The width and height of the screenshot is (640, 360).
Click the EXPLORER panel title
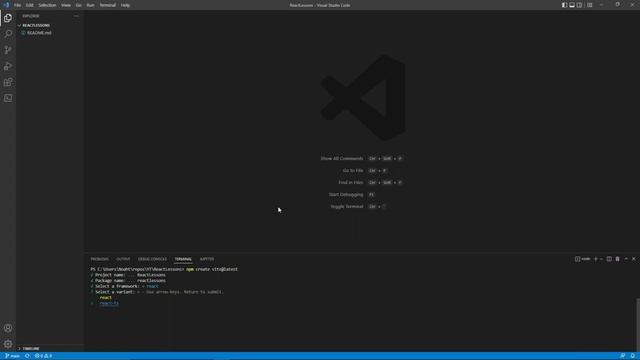point(31,16)
